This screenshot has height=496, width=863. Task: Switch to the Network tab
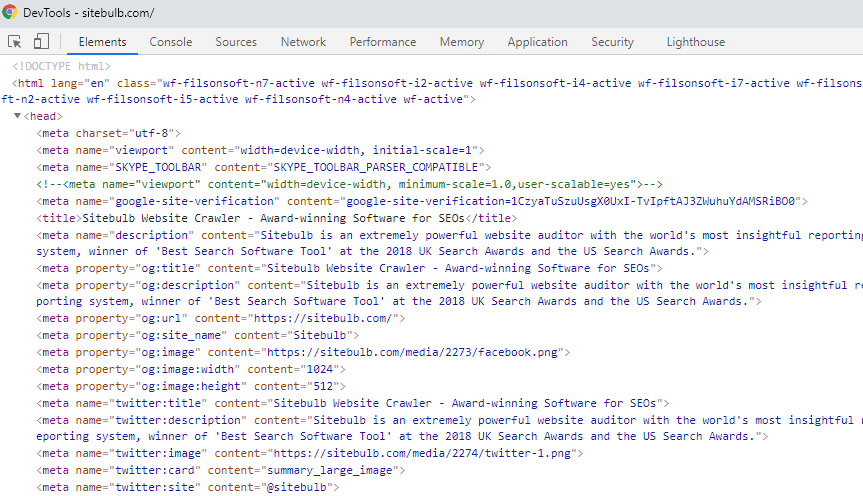tap(303, 42)
